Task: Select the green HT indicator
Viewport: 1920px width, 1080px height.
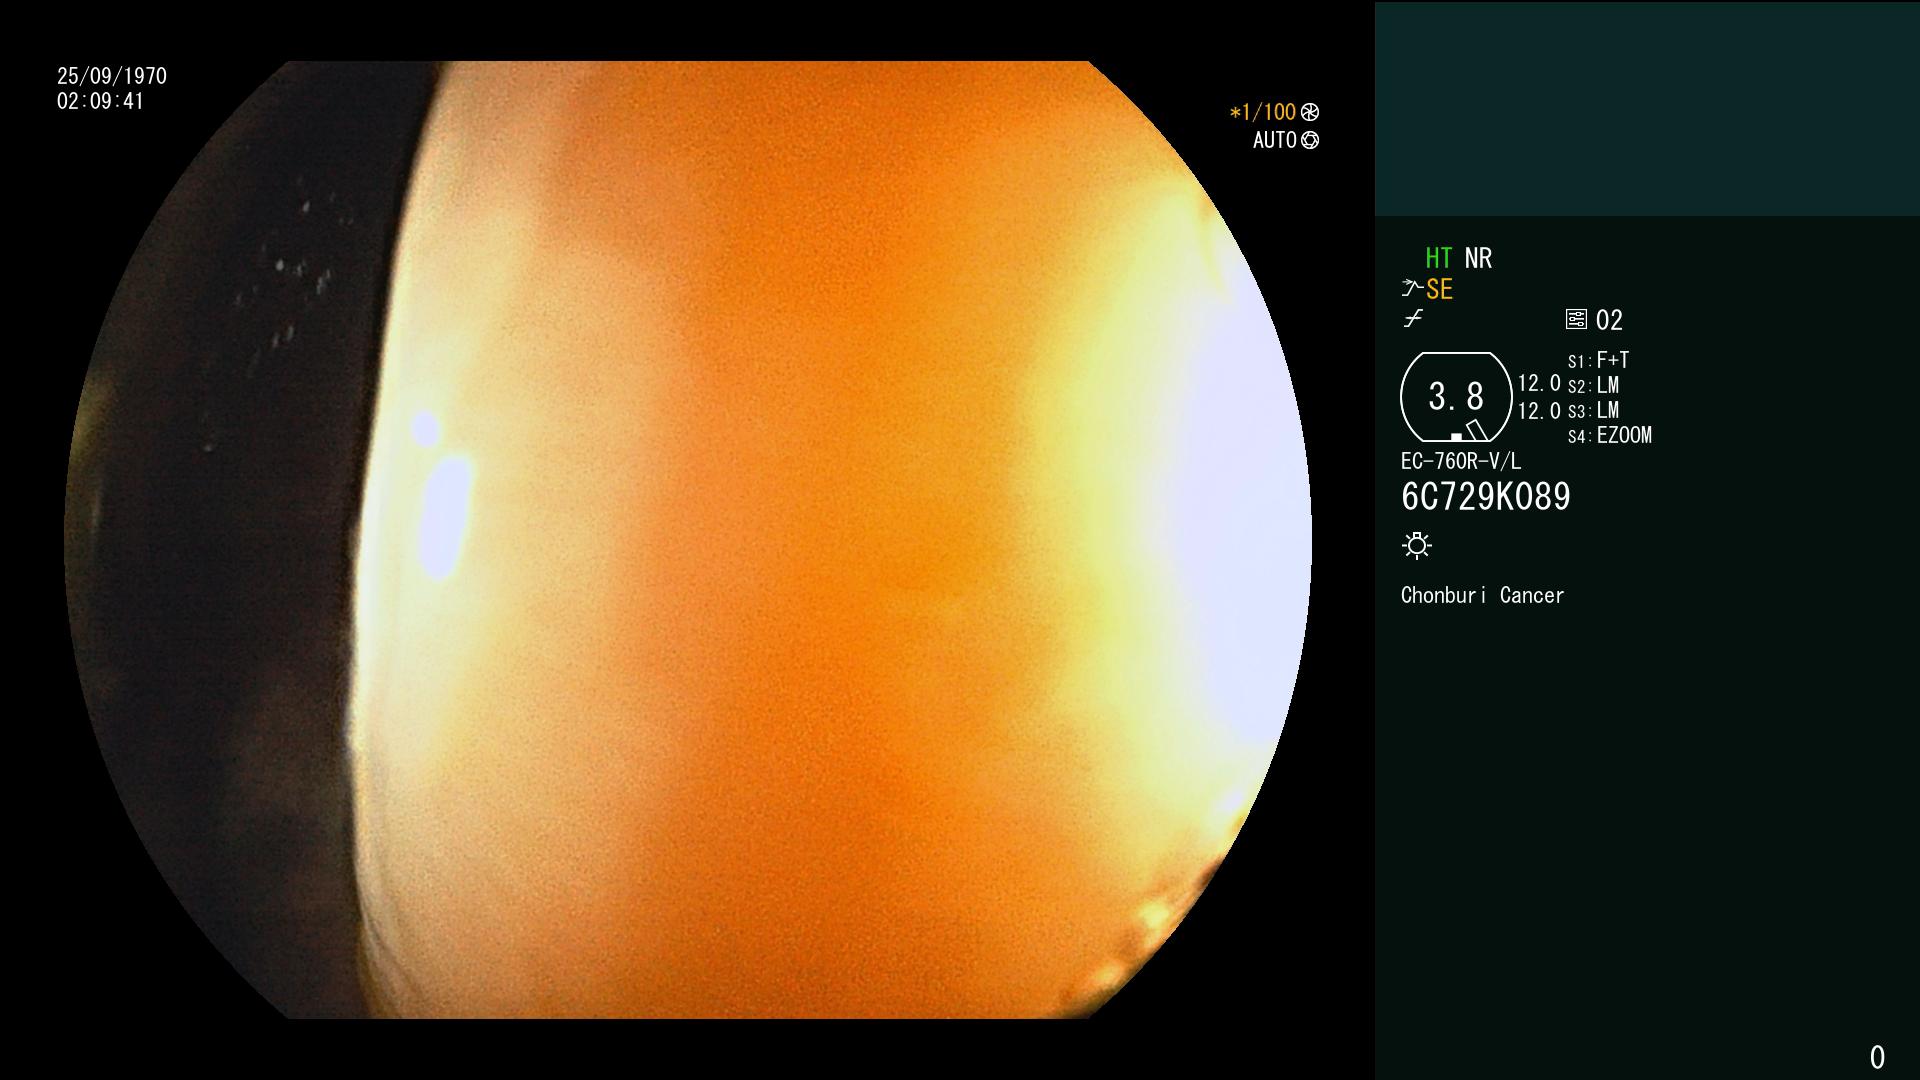Action: (x=1439, y=258)
